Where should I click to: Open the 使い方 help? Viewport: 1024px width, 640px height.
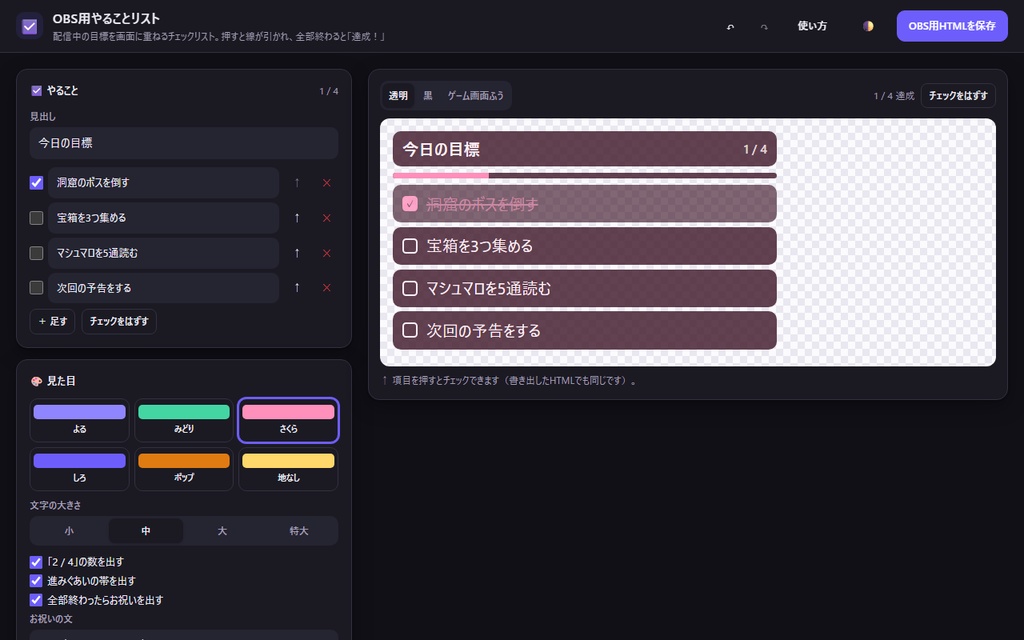pyautogui.click(x=812, y=26)
